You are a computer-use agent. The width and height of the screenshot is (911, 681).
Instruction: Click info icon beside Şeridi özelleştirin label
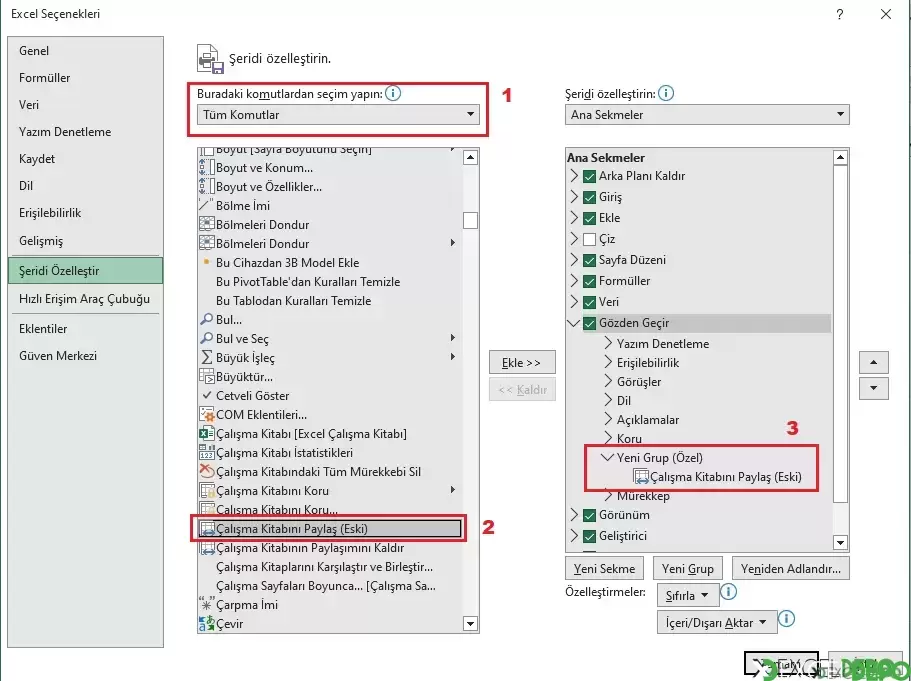point(666,93)
